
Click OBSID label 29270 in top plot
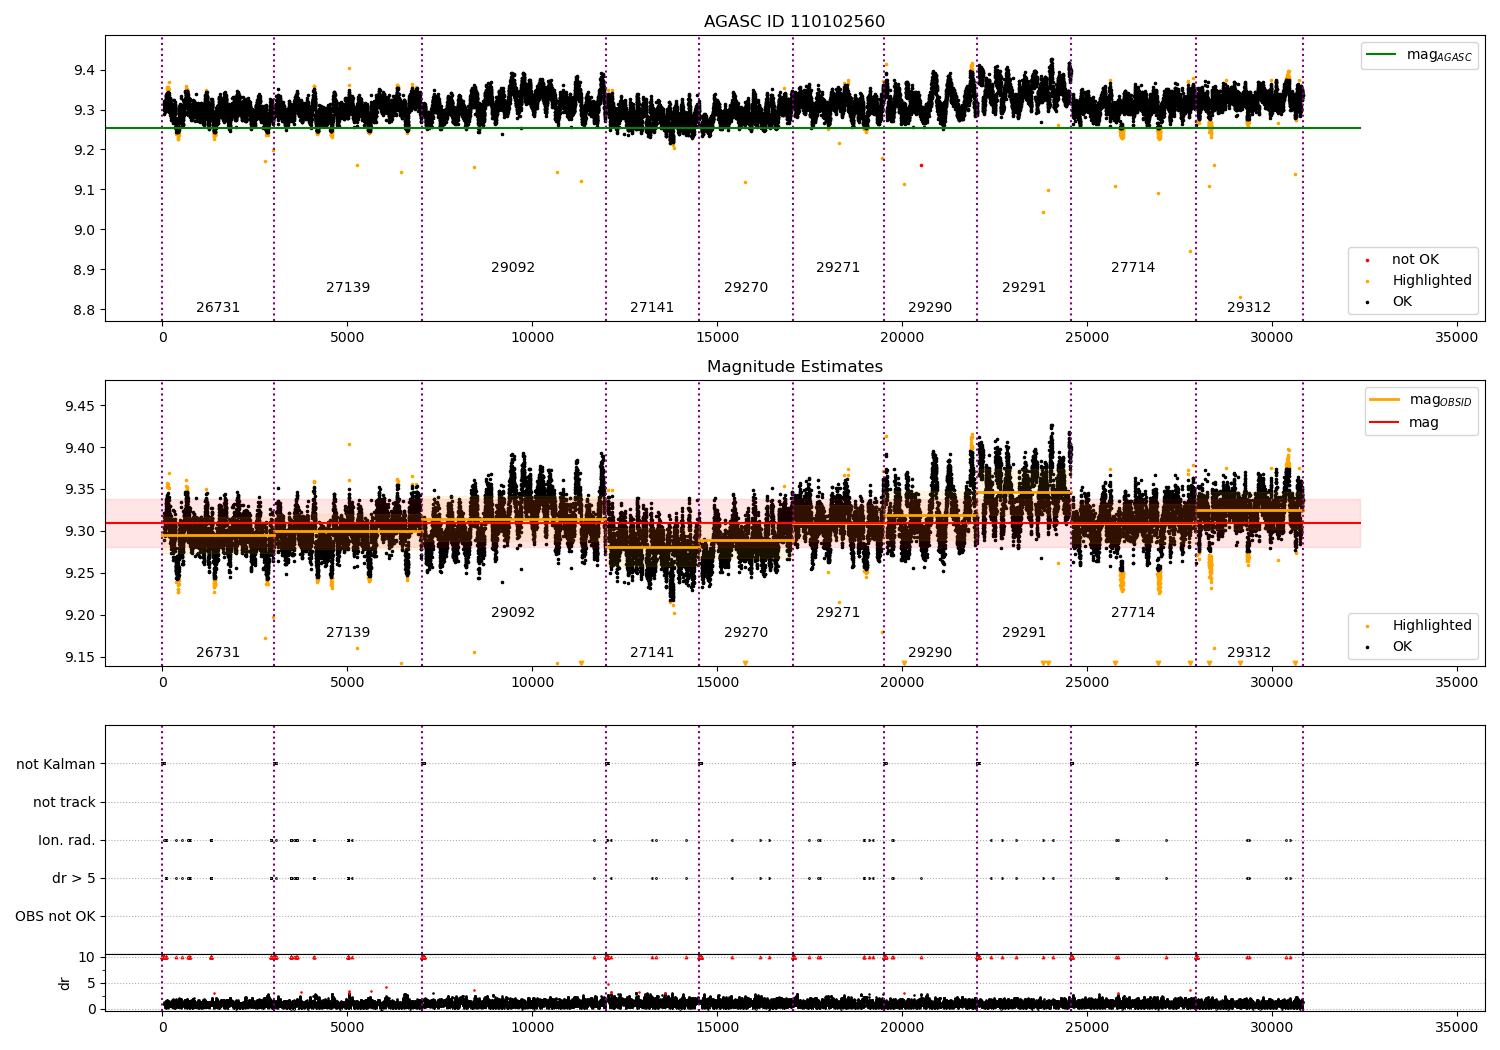click(x=746, y=288)
